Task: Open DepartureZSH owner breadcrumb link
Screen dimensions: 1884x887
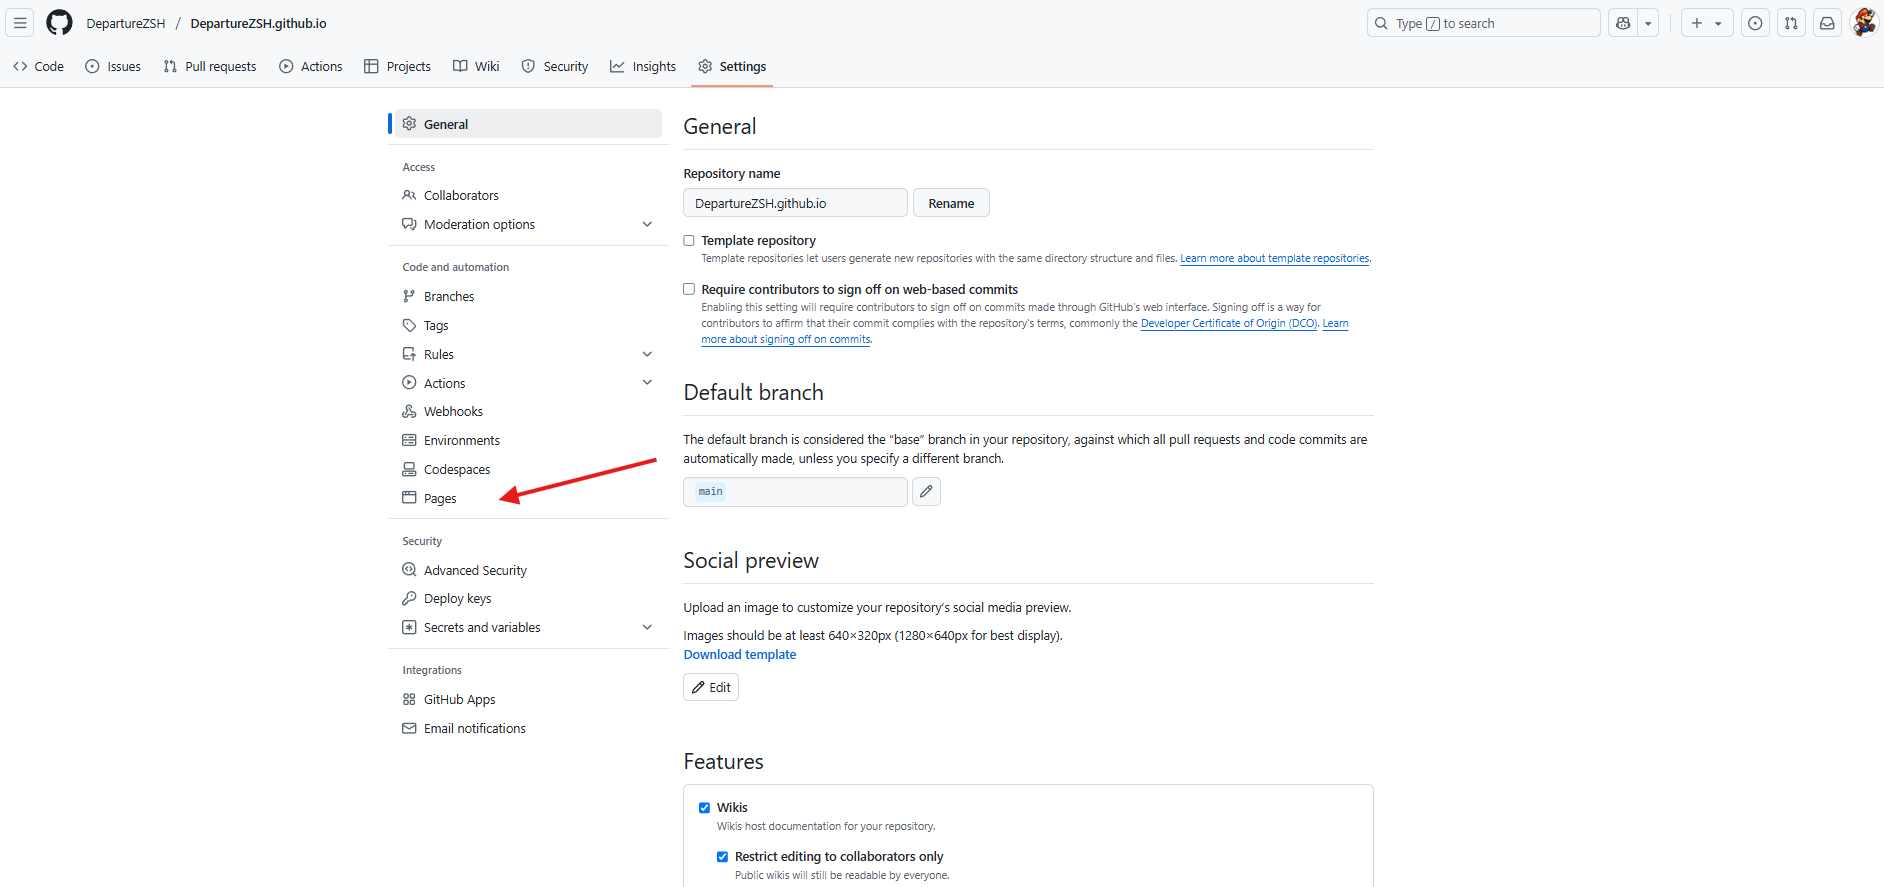Action: tap(126, 23)
